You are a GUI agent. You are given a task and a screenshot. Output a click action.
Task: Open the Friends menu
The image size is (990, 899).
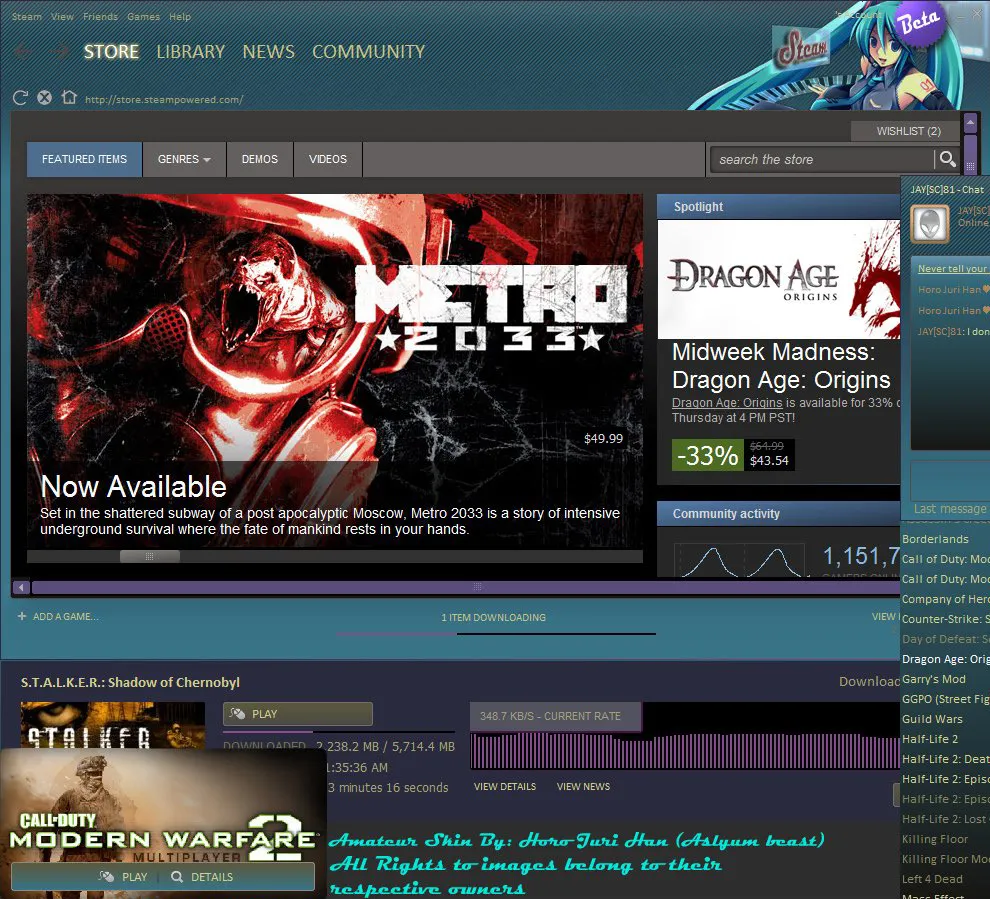pos(100,17)
